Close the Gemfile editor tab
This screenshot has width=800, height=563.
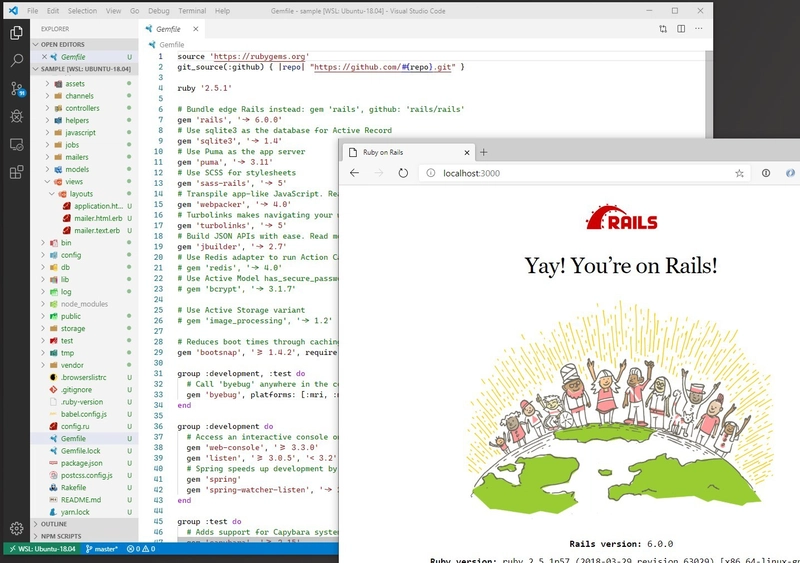point(205,30)
